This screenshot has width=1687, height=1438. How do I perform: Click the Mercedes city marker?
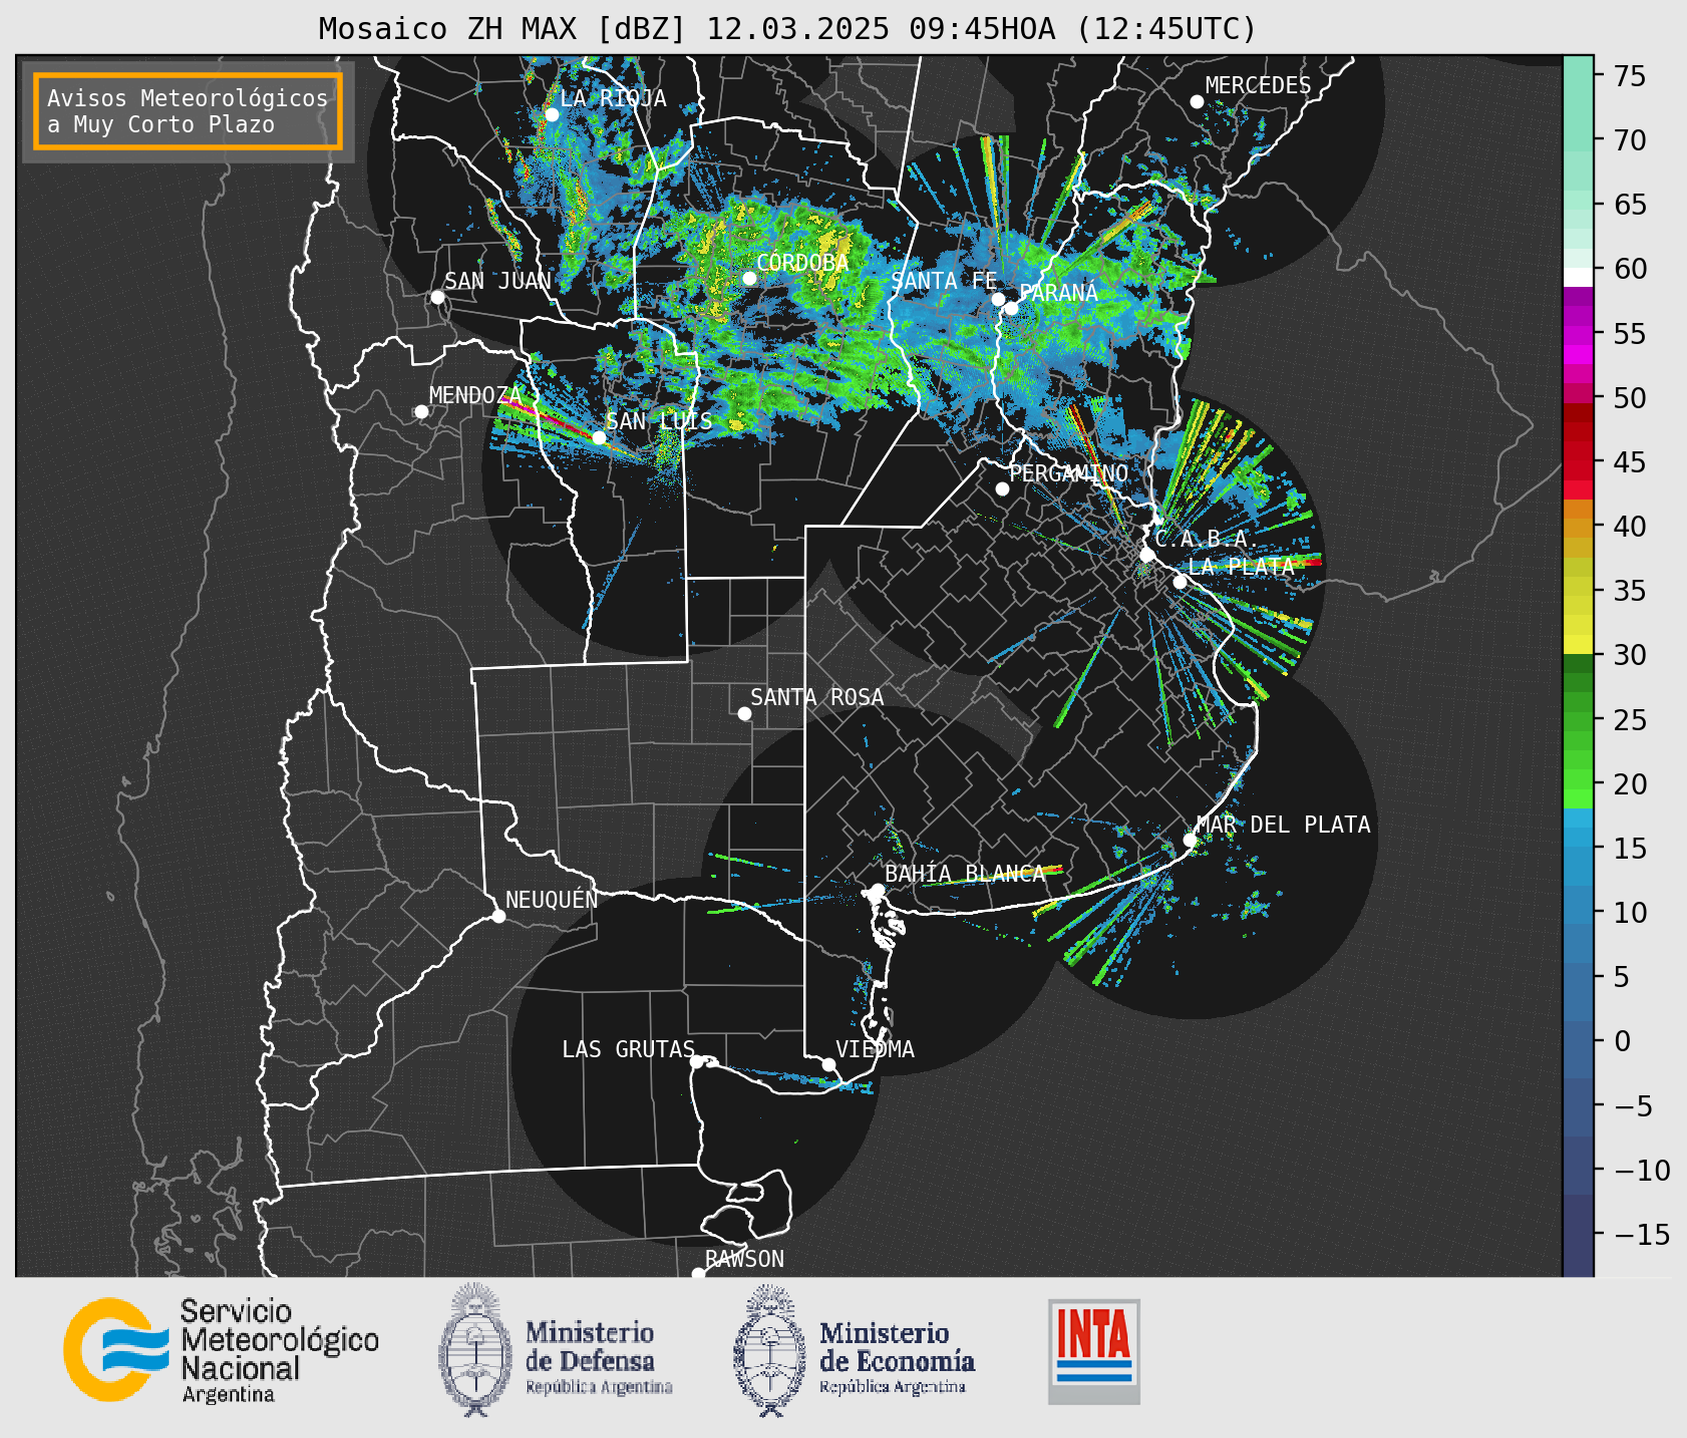coord(1197,102)
